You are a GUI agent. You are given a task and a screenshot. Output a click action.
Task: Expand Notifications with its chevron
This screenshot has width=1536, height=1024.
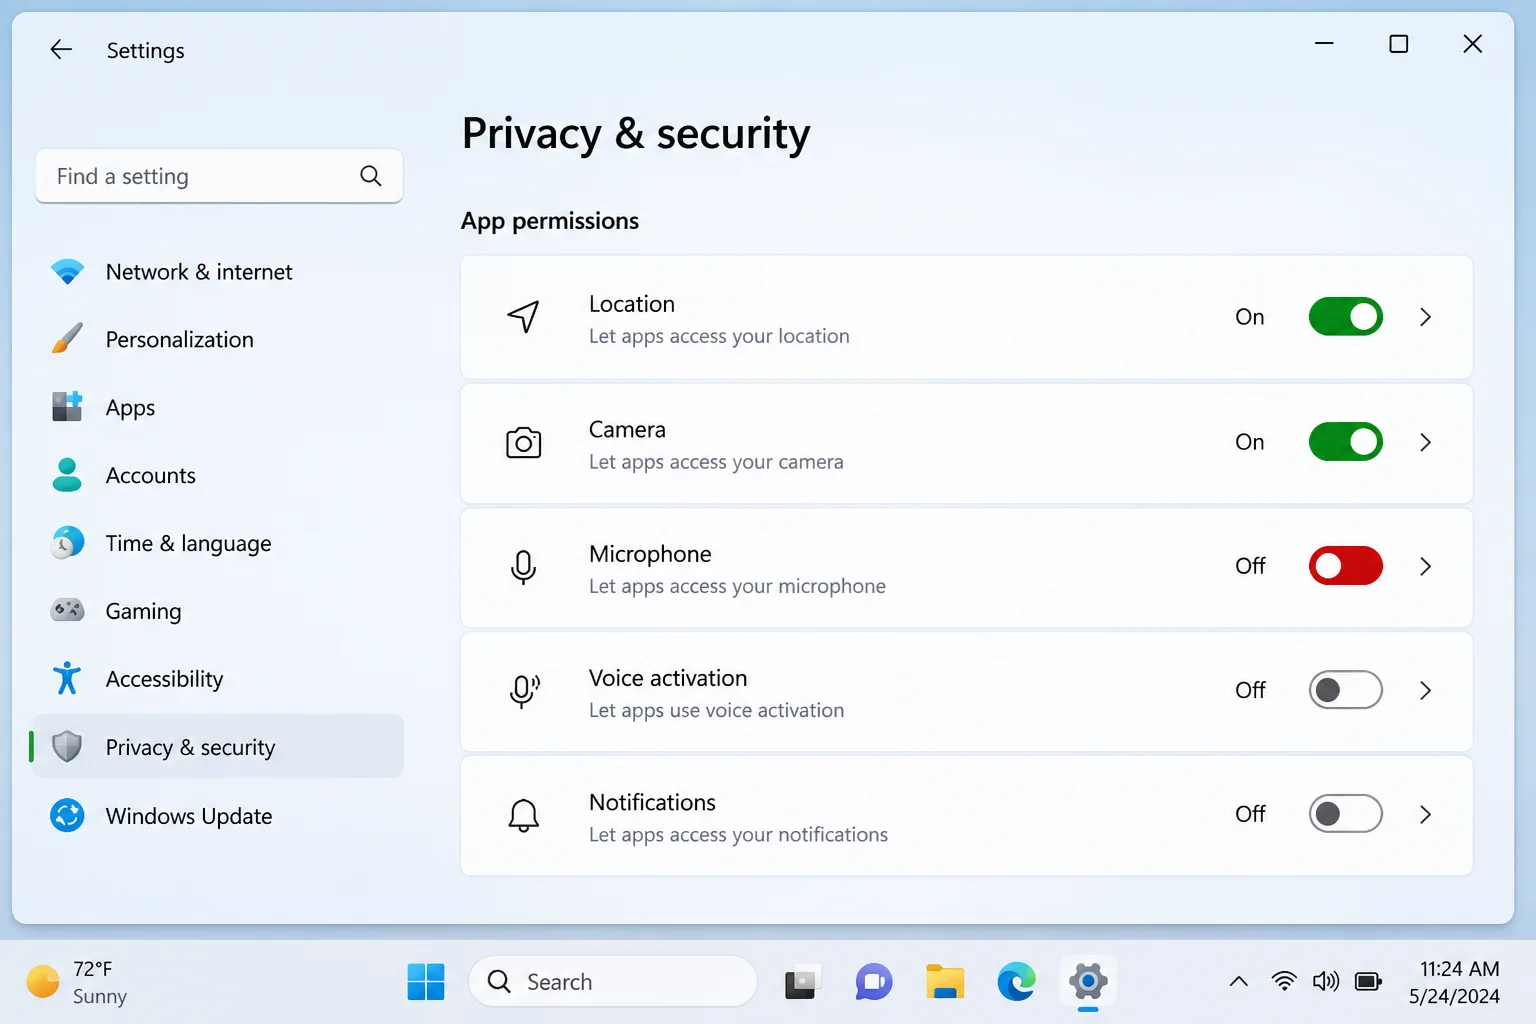tap(1426, 814)
